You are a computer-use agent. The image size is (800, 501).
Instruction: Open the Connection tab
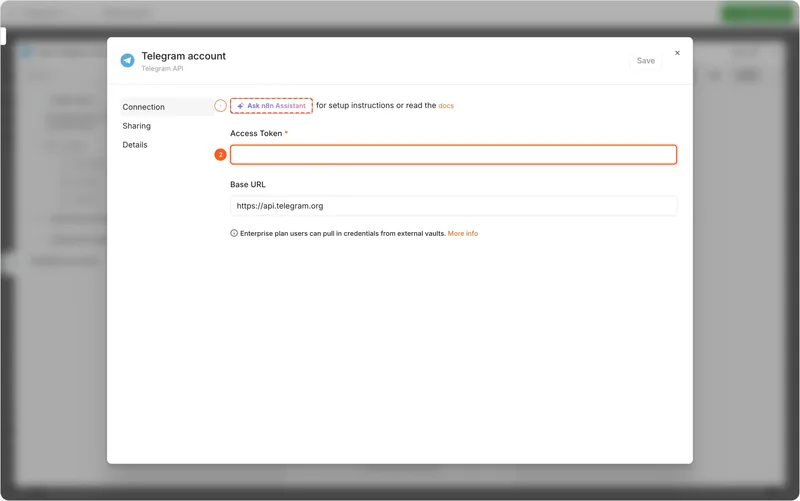point(166,107)
